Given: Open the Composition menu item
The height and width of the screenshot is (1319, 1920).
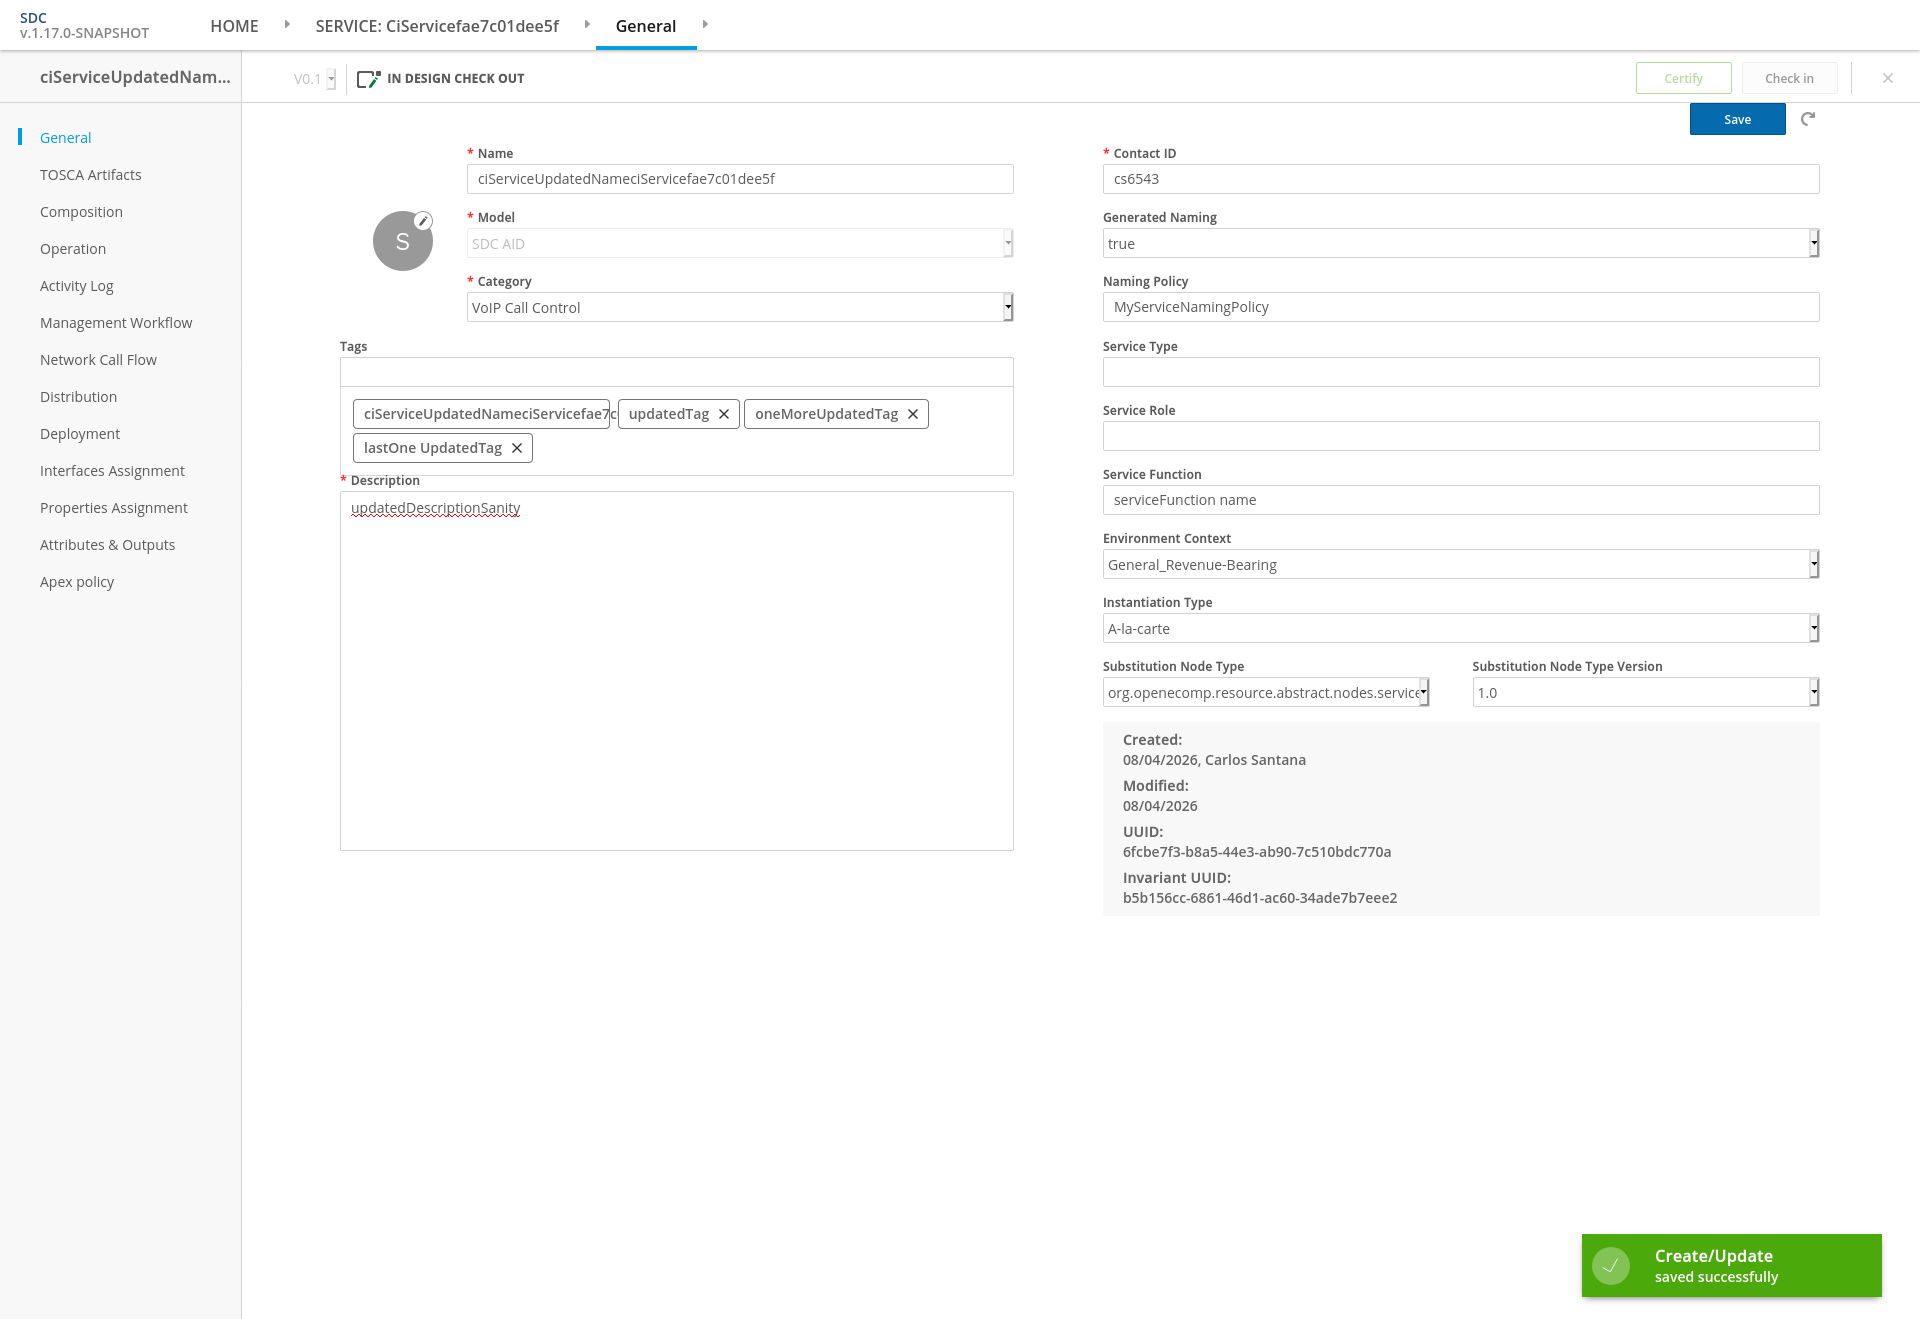Looking at the screenshot, I should point(81,212).
